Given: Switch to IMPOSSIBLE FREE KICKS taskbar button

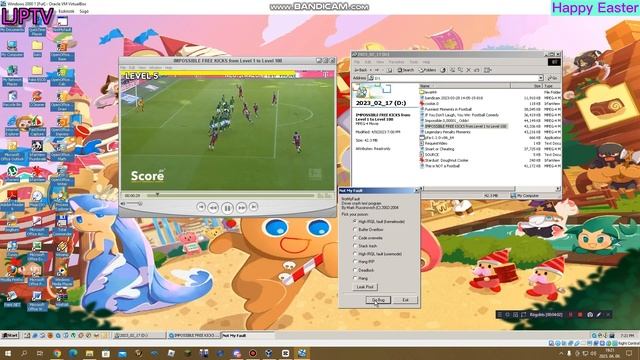Looking at the screenshot, I should (x=193, y=335).
